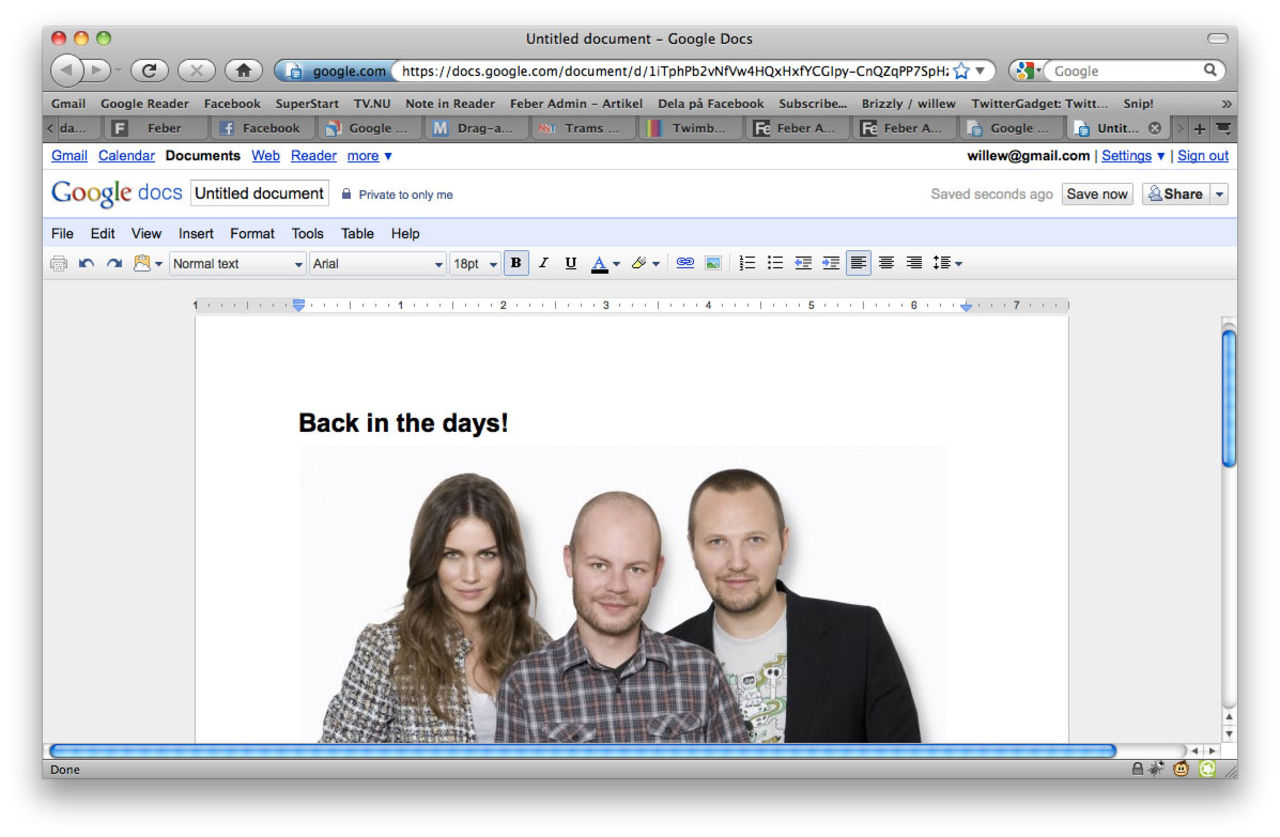
Task: Apply a bulleted list
Action: (x=775, y=263)
